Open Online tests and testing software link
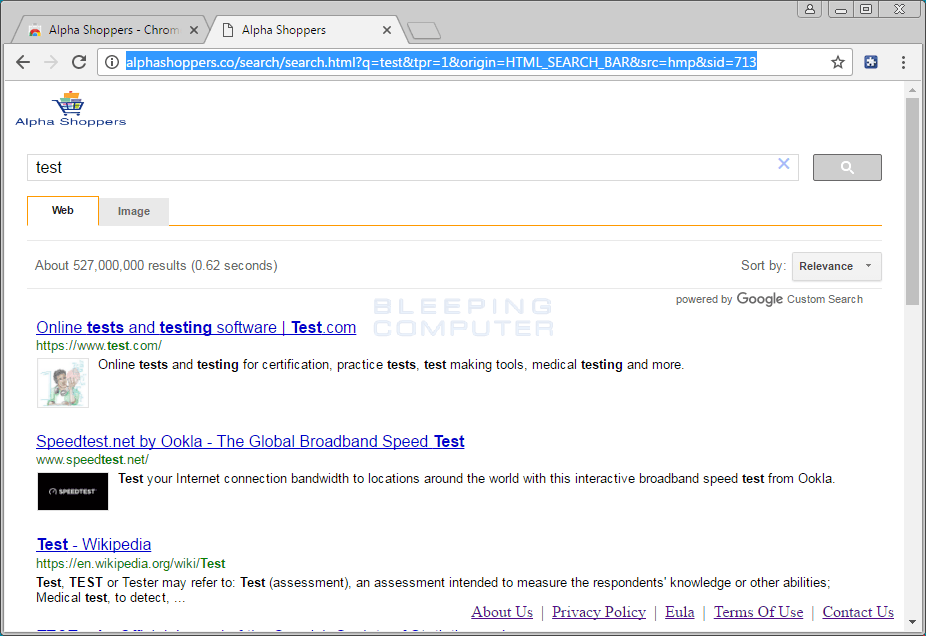Viewport: 926px width, 636px height. [196, 327]
